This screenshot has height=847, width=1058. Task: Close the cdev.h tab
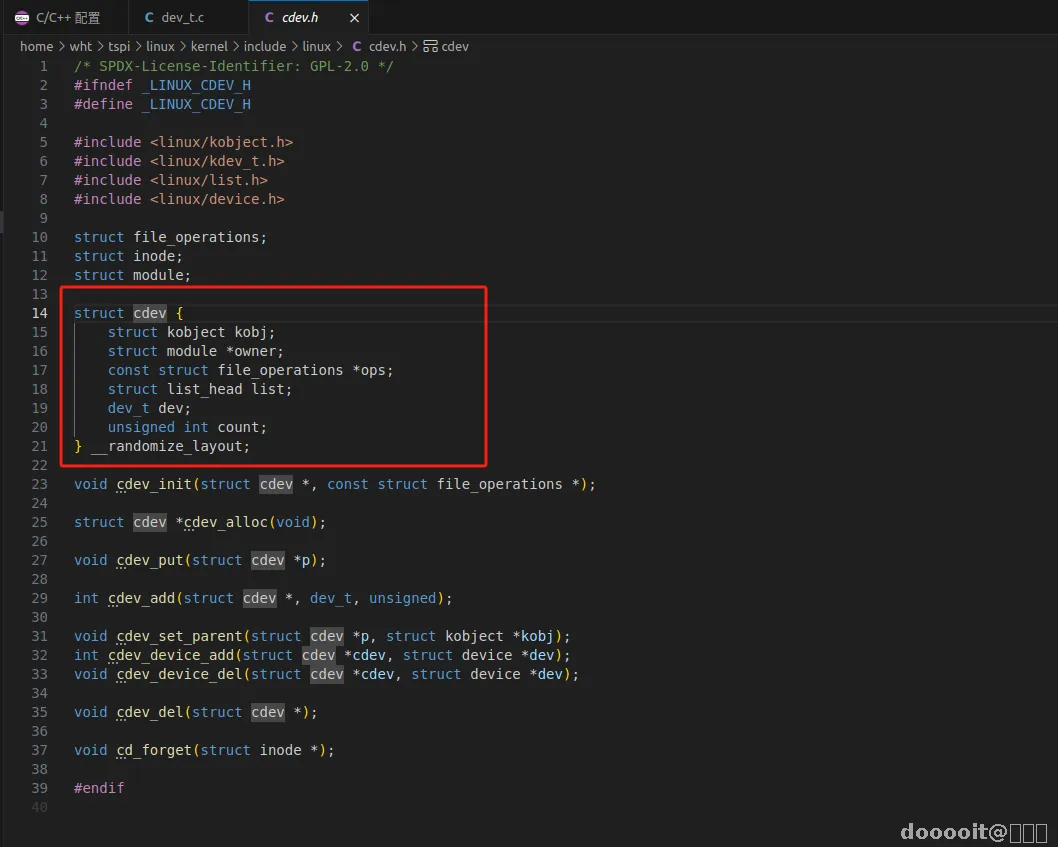tap(354, 18)
